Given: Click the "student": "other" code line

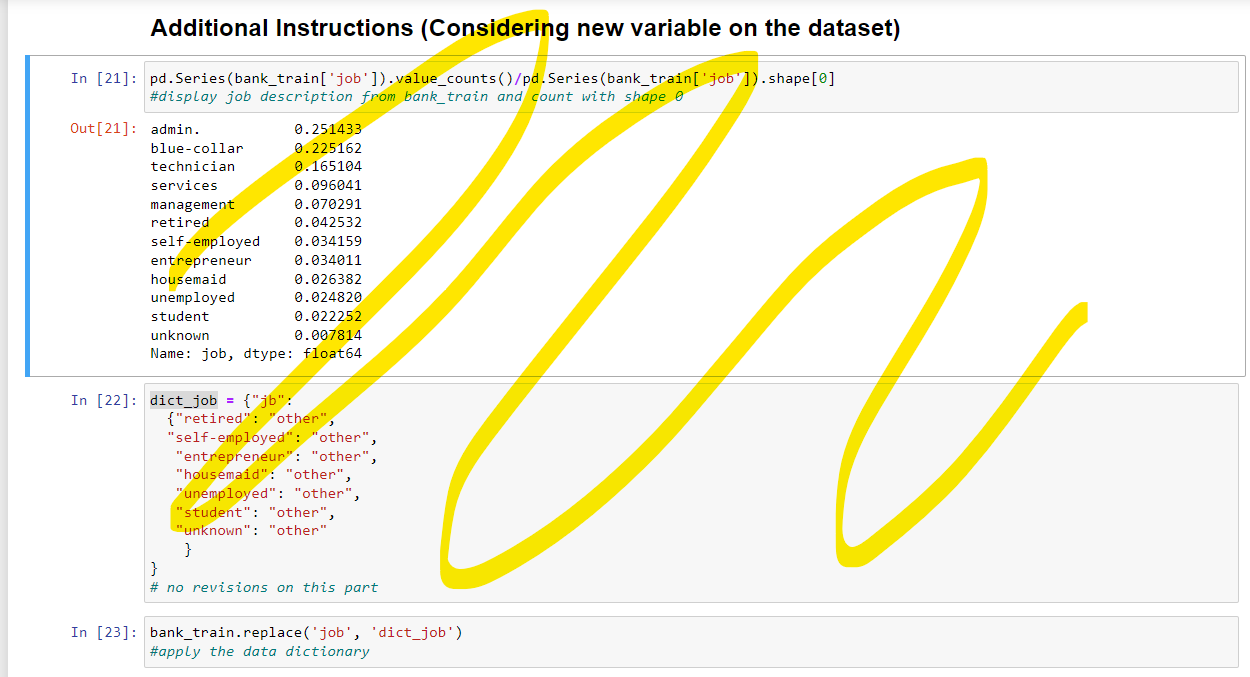Looking at the screenshot, I should 255,512.
